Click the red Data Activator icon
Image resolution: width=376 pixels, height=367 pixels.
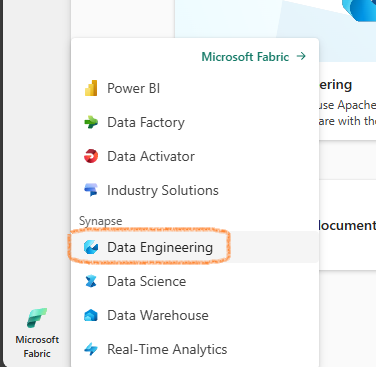[91, 156]
